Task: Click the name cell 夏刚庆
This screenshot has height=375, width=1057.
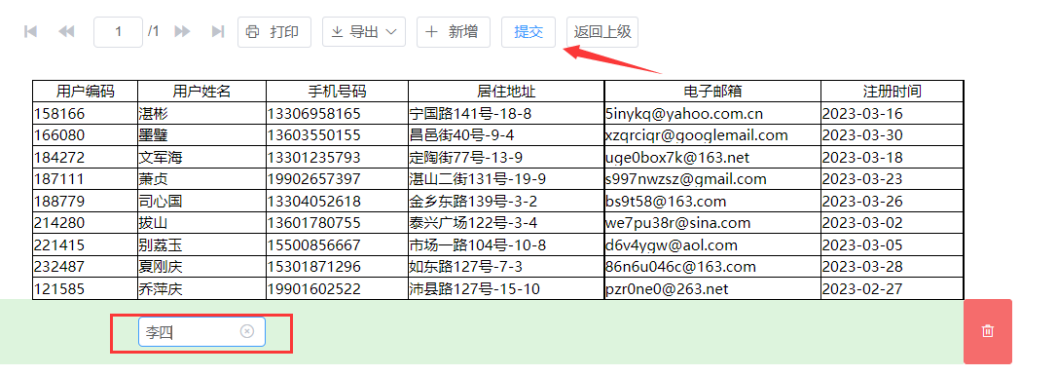Action: pyautogui.click(x=202, y=267)
